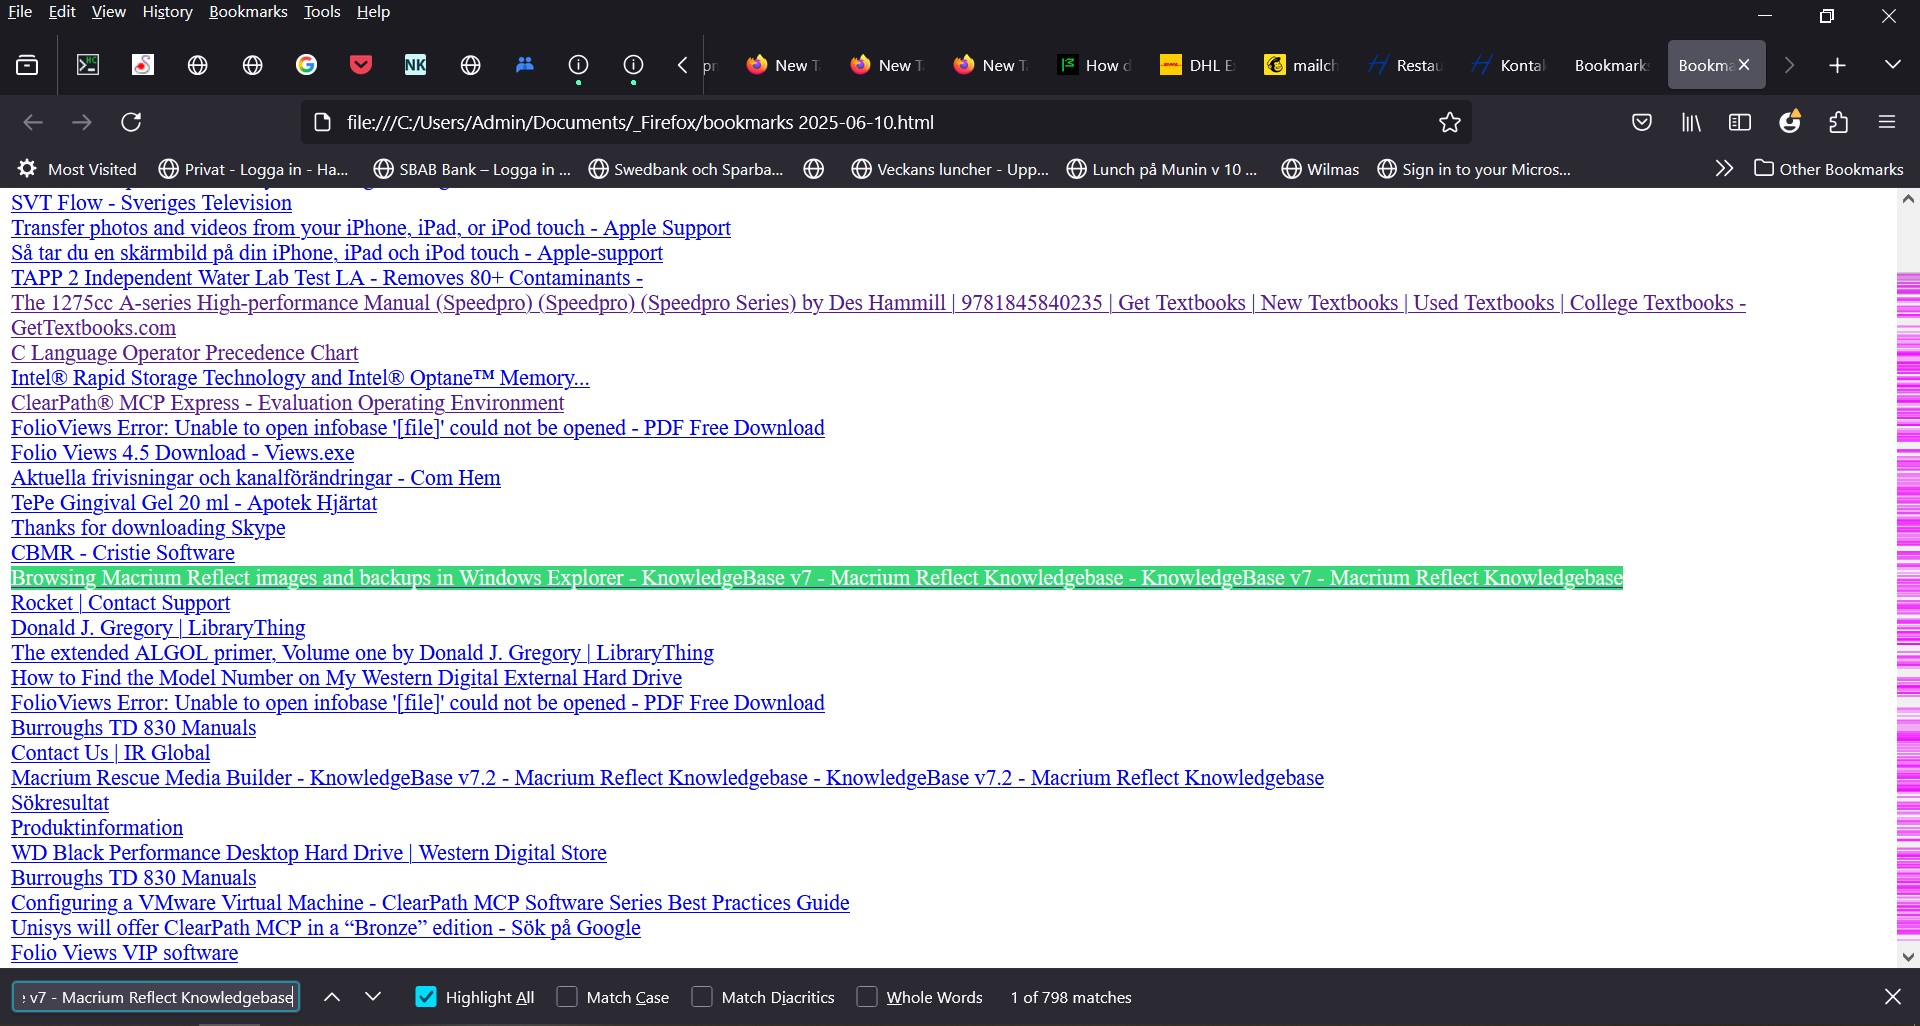Viewport: 1920px width, 1026px height.
Task: Go forward one page
Action: coord(82,122)
